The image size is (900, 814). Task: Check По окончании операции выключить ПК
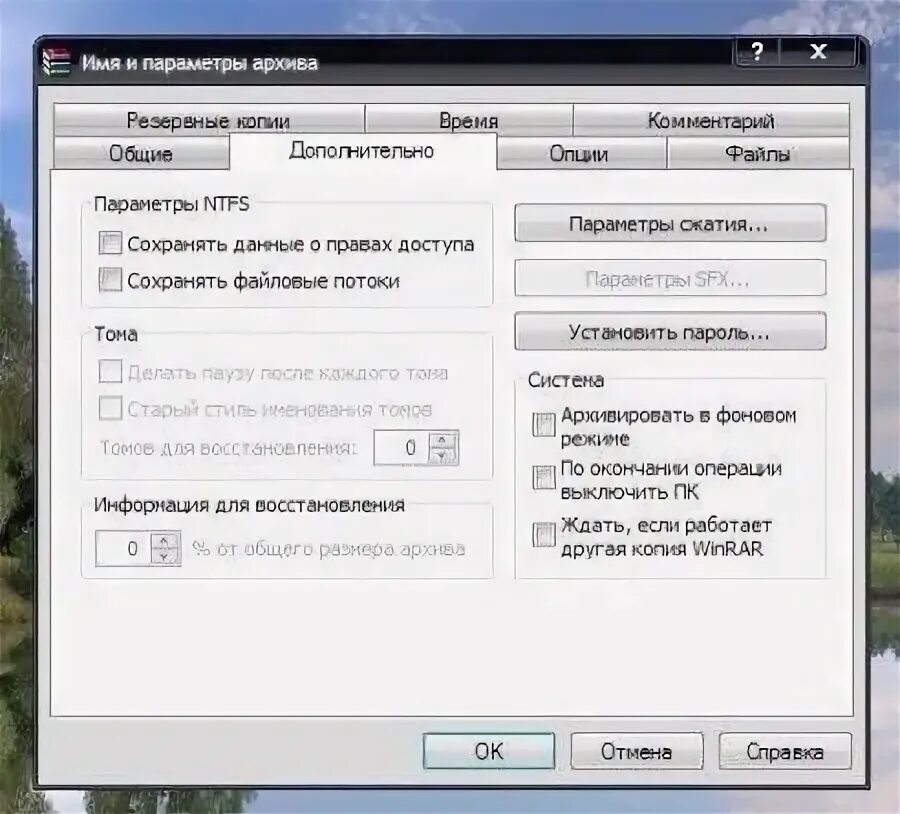click(544, 478)
